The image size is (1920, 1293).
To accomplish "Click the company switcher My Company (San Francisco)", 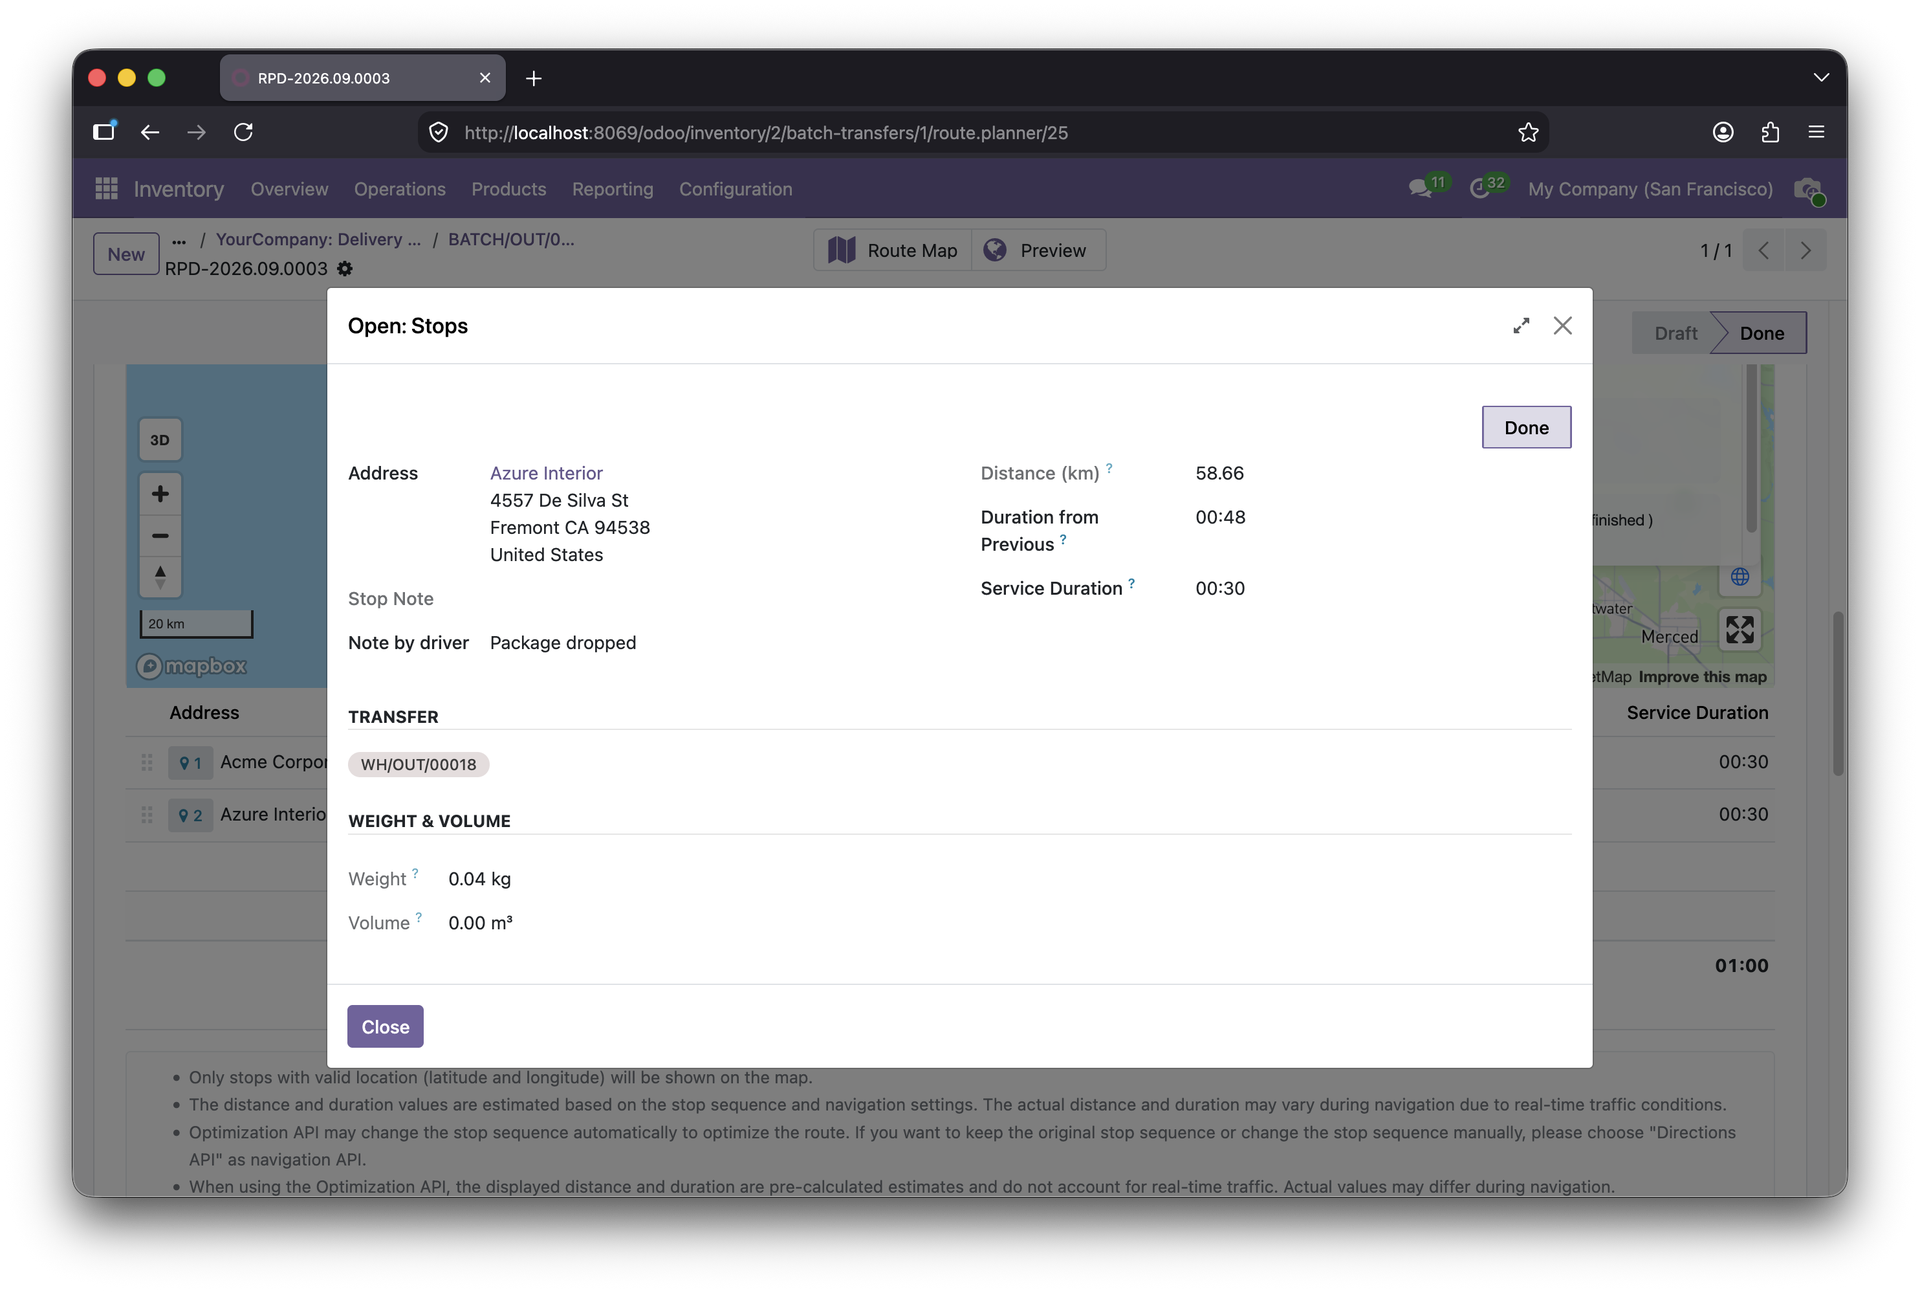I will (x=1650, y=189).
